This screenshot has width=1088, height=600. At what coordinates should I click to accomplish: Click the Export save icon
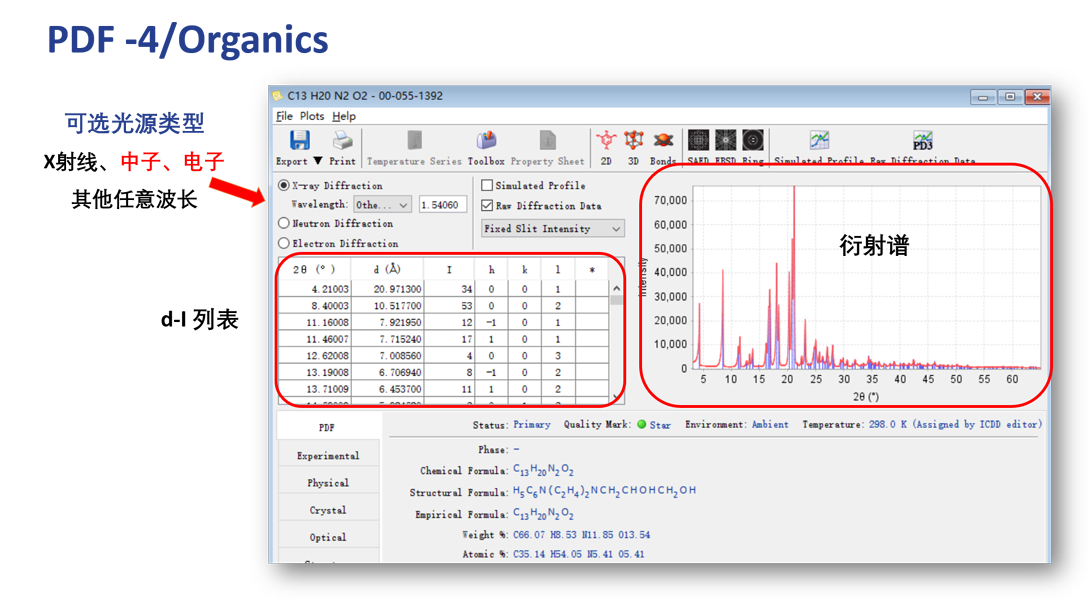[300, 141]
